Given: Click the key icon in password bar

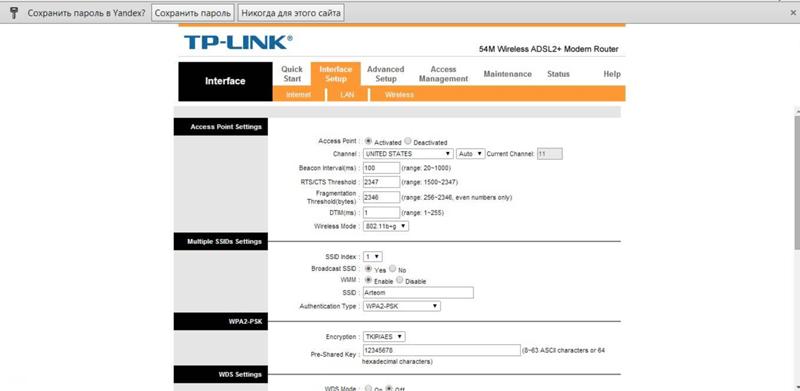Looking at the screenshot, I should 14,13.
